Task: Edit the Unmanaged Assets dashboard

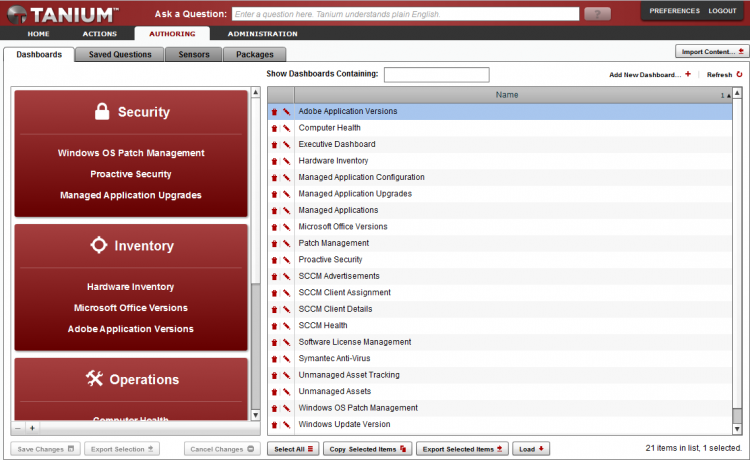Action: tap(286, 392)
